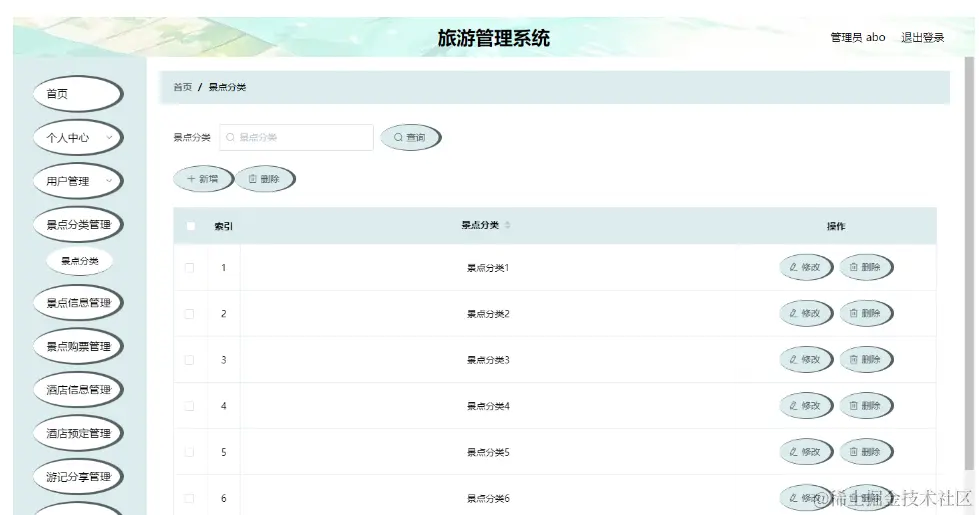This screenshot has height=515, width=979.
Task: Click 退出登录 to log out
Action: pos(922,37)
